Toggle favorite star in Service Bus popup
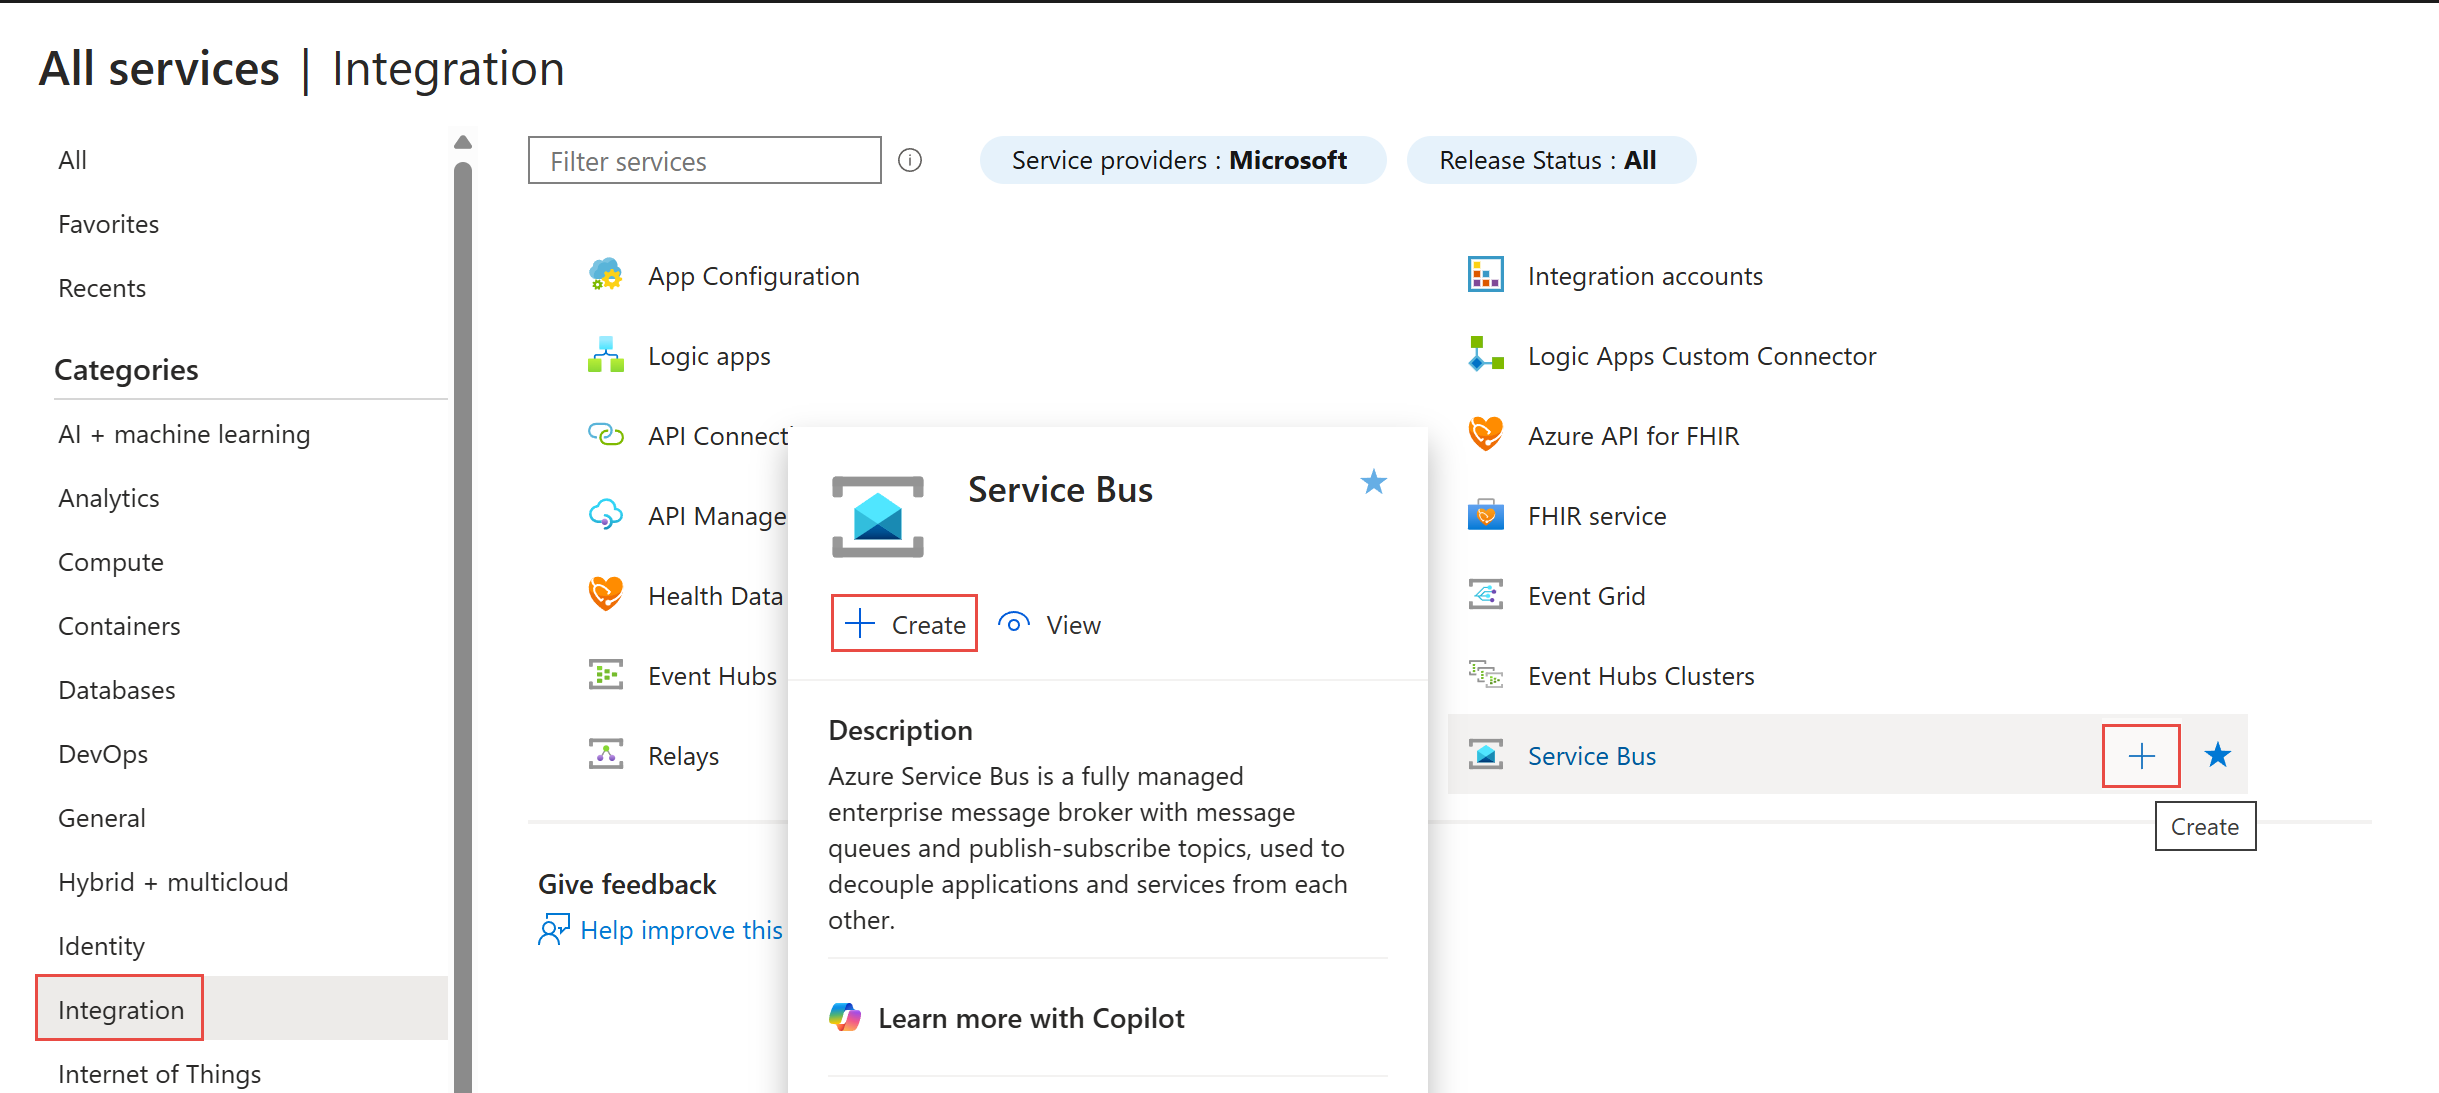This screenshot has width=2439, height=1093. click(x=1373, y=483)
